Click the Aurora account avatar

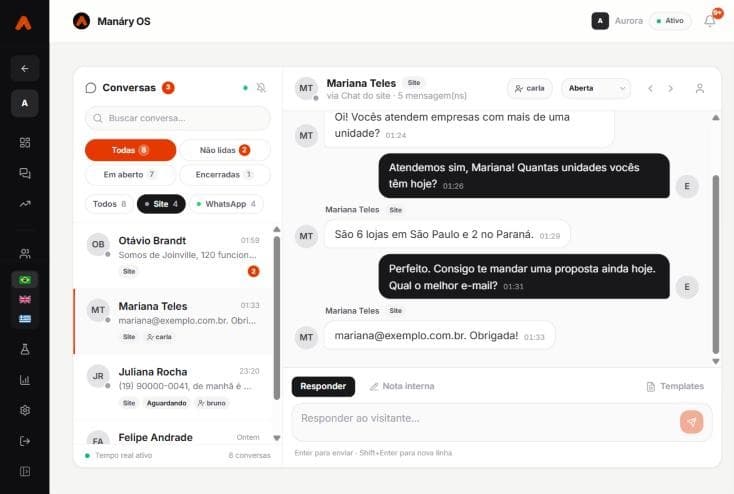point(600,21)
